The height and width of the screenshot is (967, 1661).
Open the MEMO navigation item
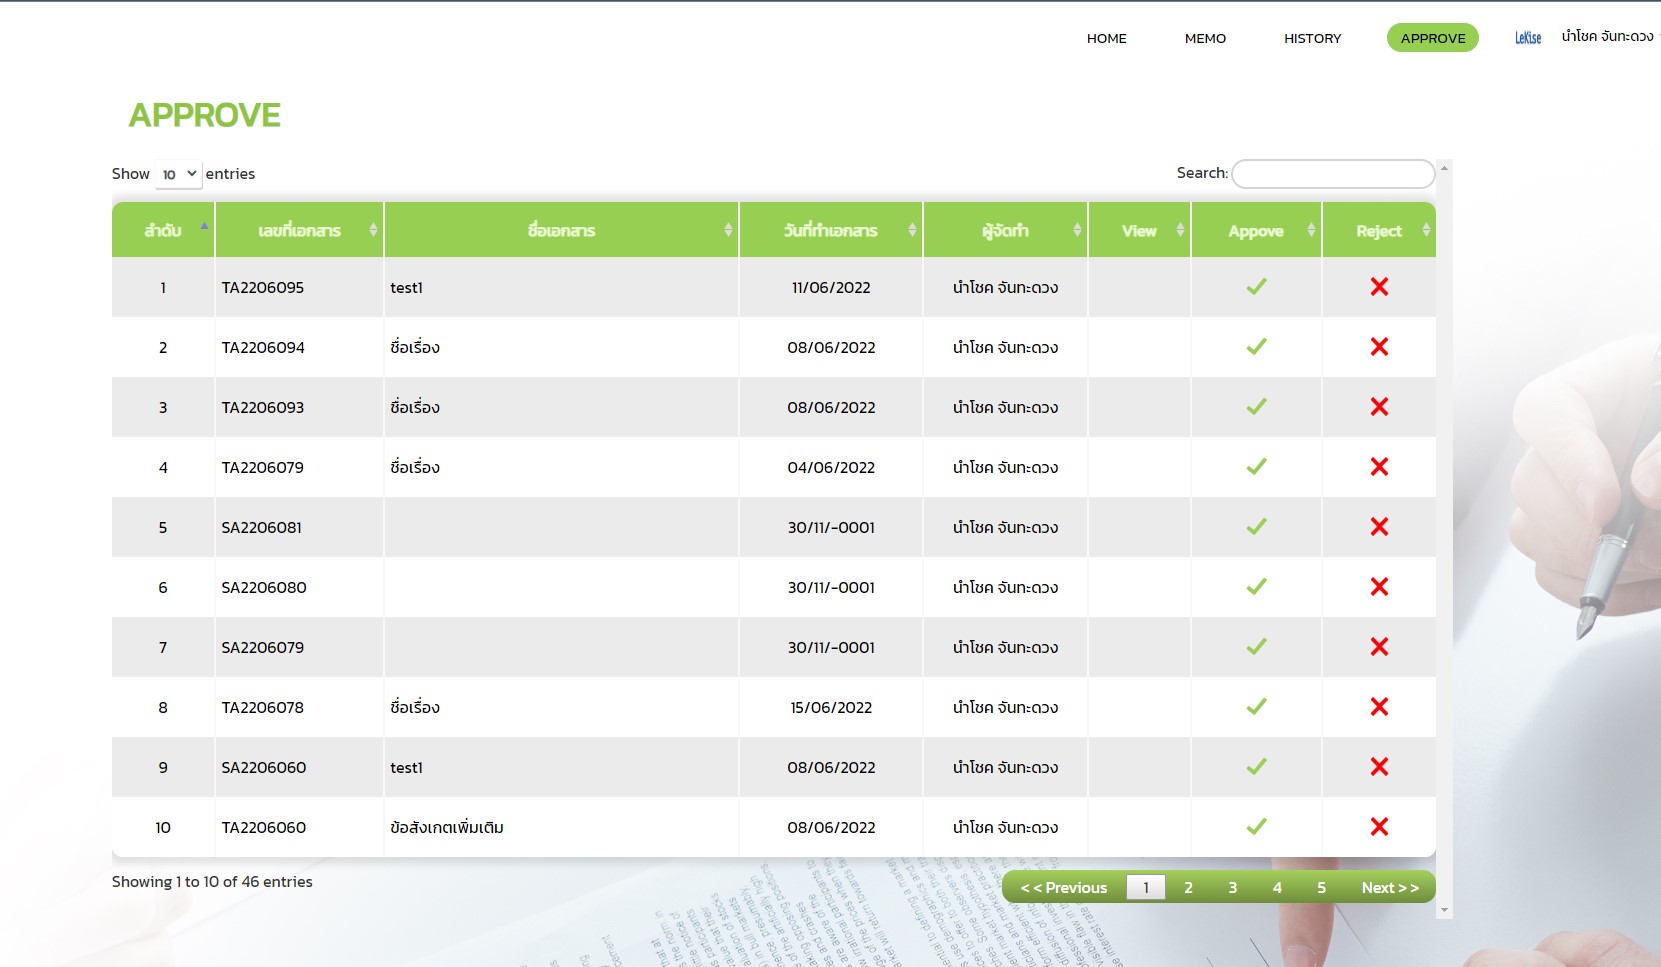(x=1205, y=38)
